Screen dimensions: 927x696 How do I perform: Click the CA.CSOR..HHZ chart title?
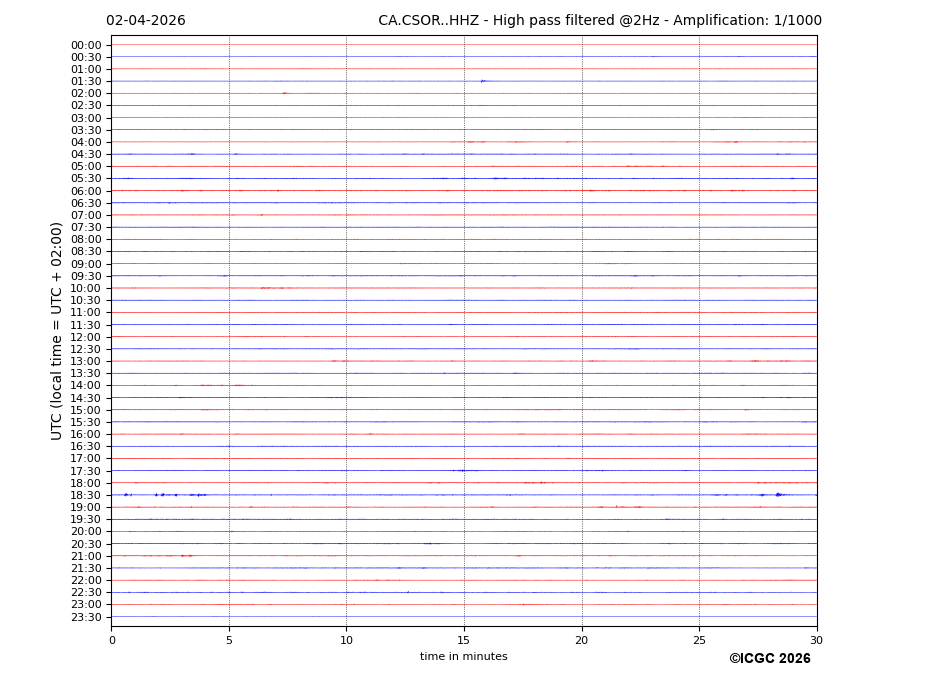(599, 21)
